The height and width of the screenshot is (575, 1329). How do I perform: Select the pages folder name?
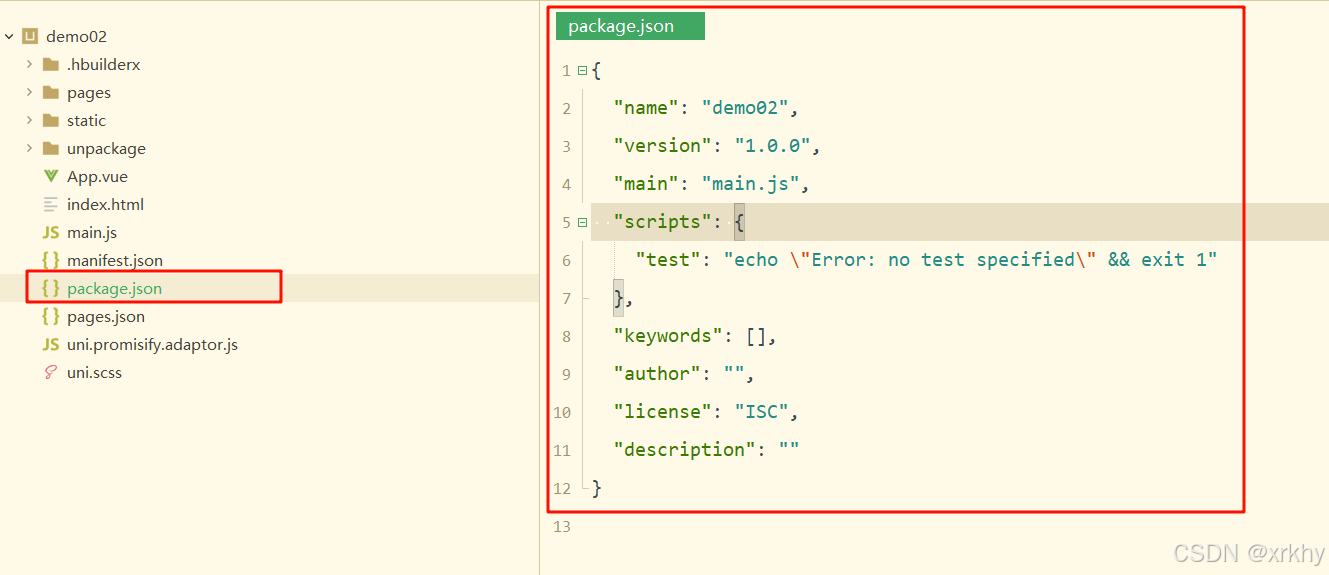tap(89, 93)
